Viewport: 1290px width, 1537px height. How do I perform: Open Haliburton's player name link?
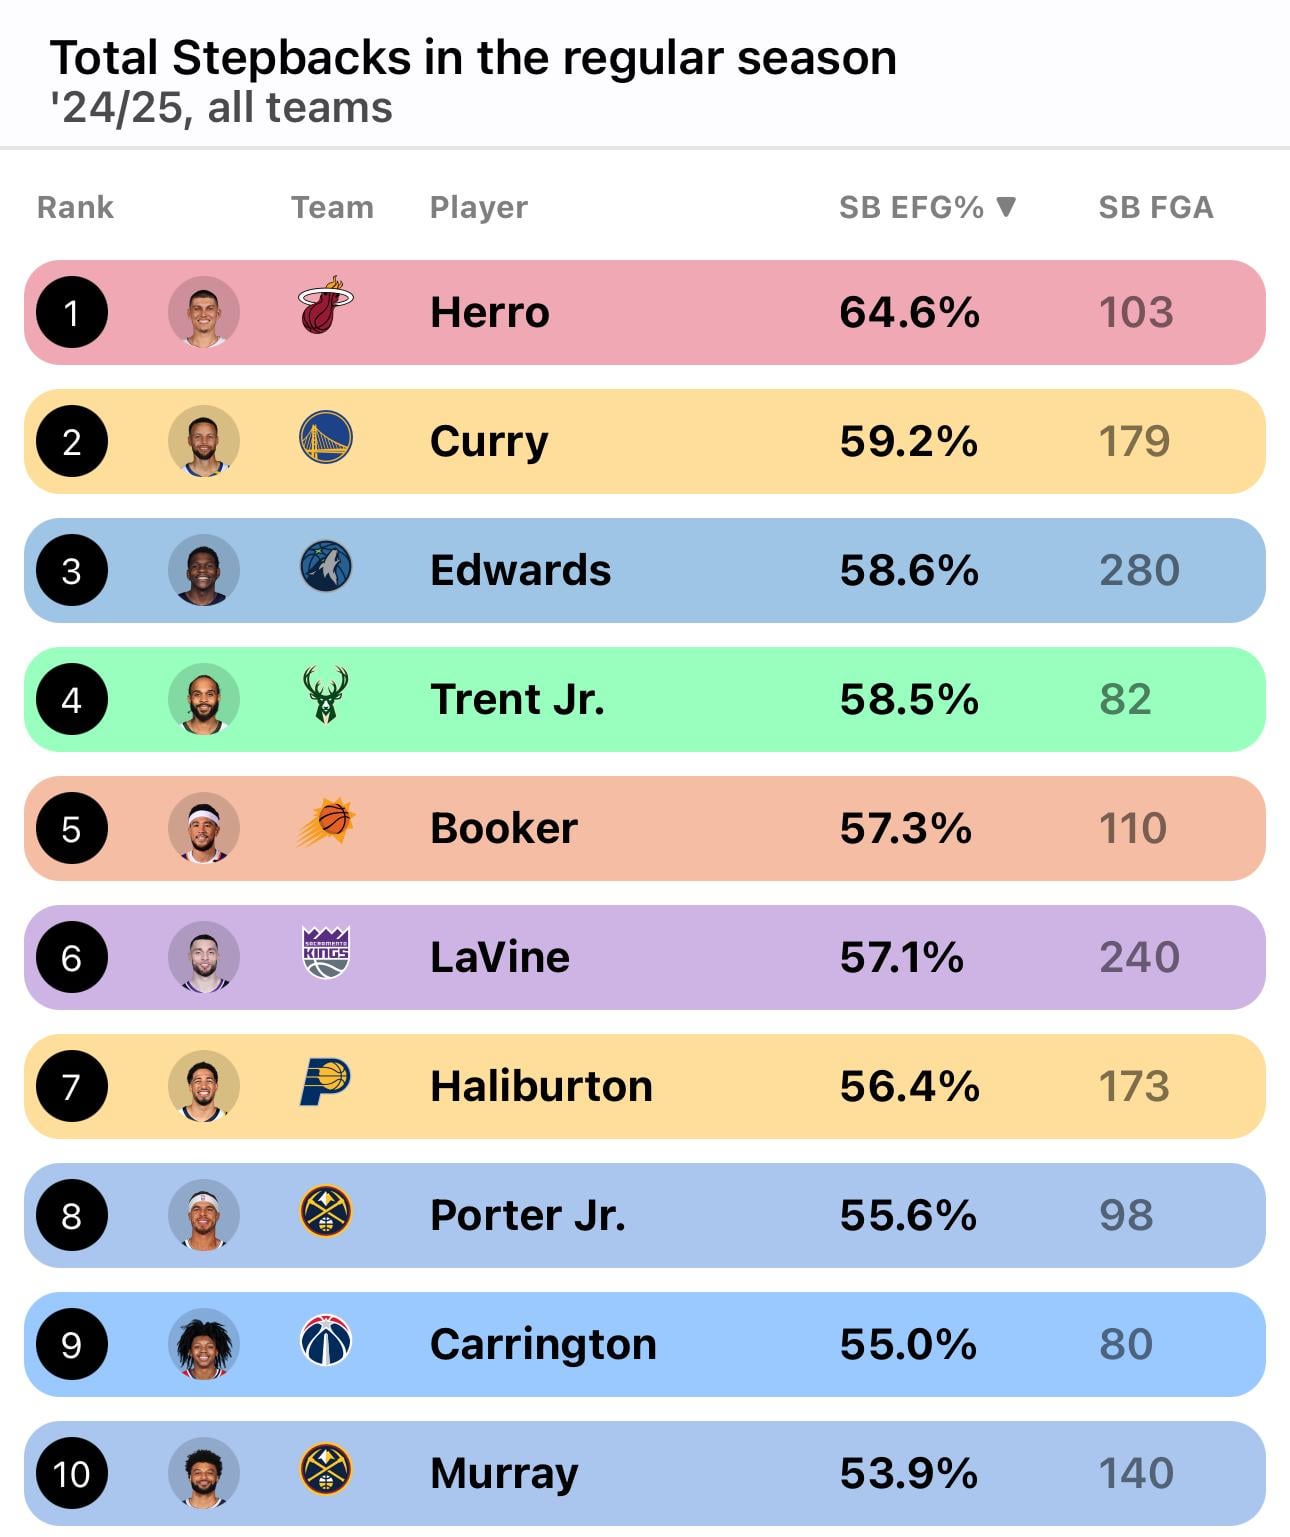tap(541, 1086)
